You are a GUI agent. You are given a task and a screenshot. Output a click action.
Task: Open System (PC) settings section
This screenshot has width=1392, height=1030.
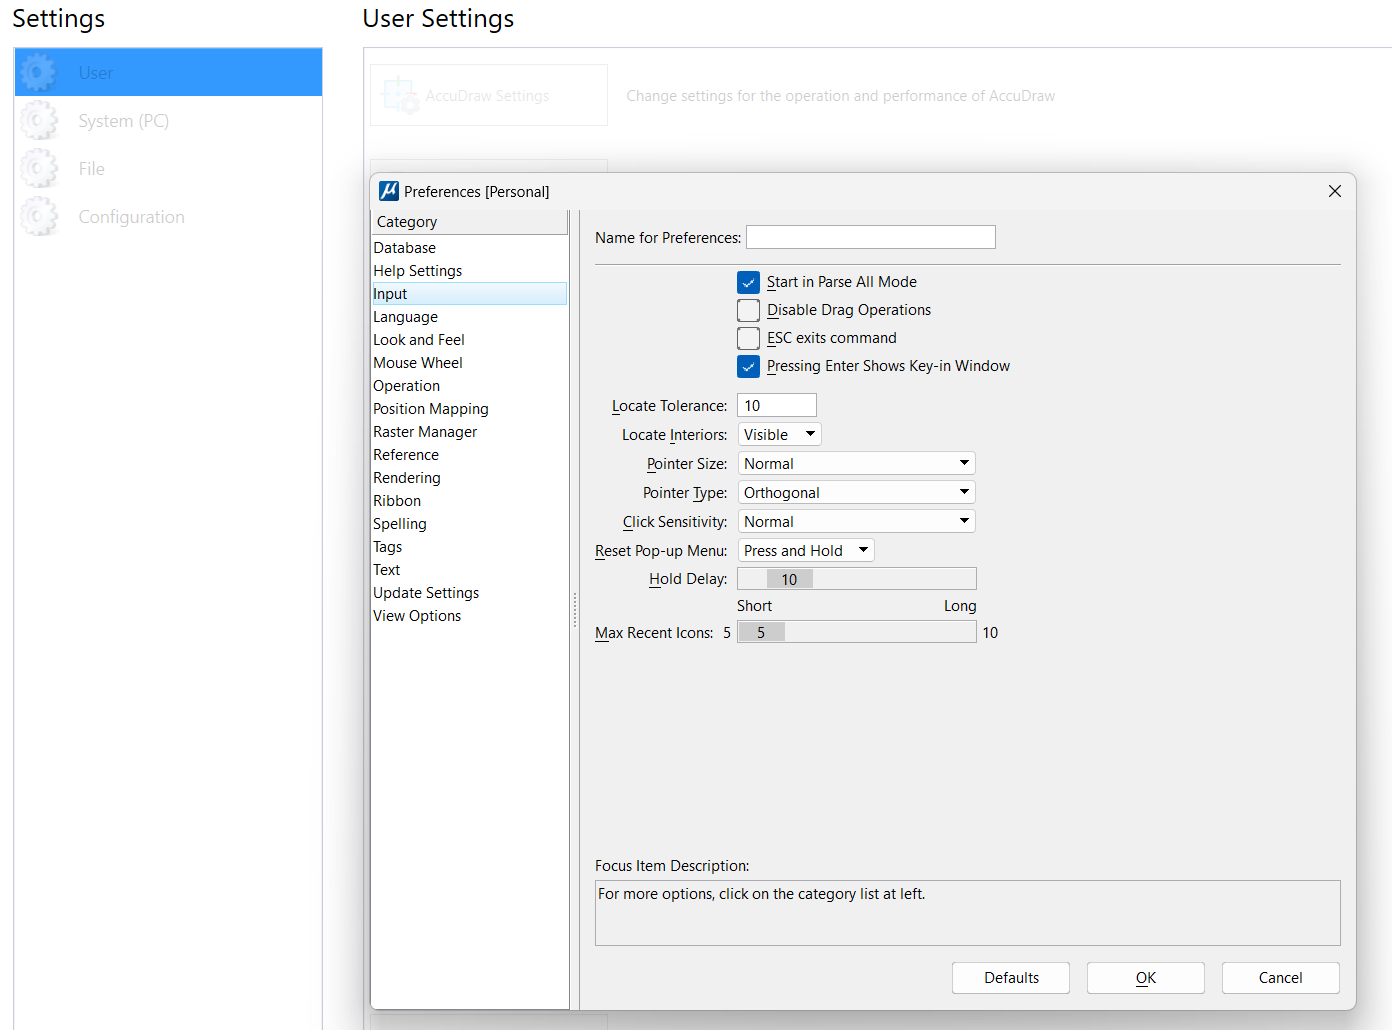tap(168, 121)
